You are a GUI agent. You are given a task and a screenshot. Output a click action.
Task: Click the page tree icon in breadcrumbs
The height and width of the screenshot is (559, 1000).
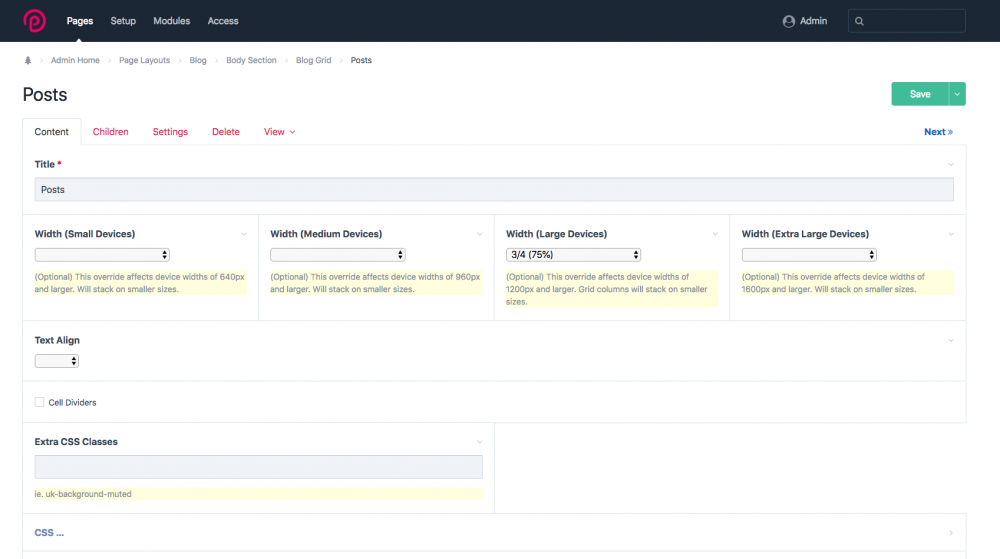[28, 60]
